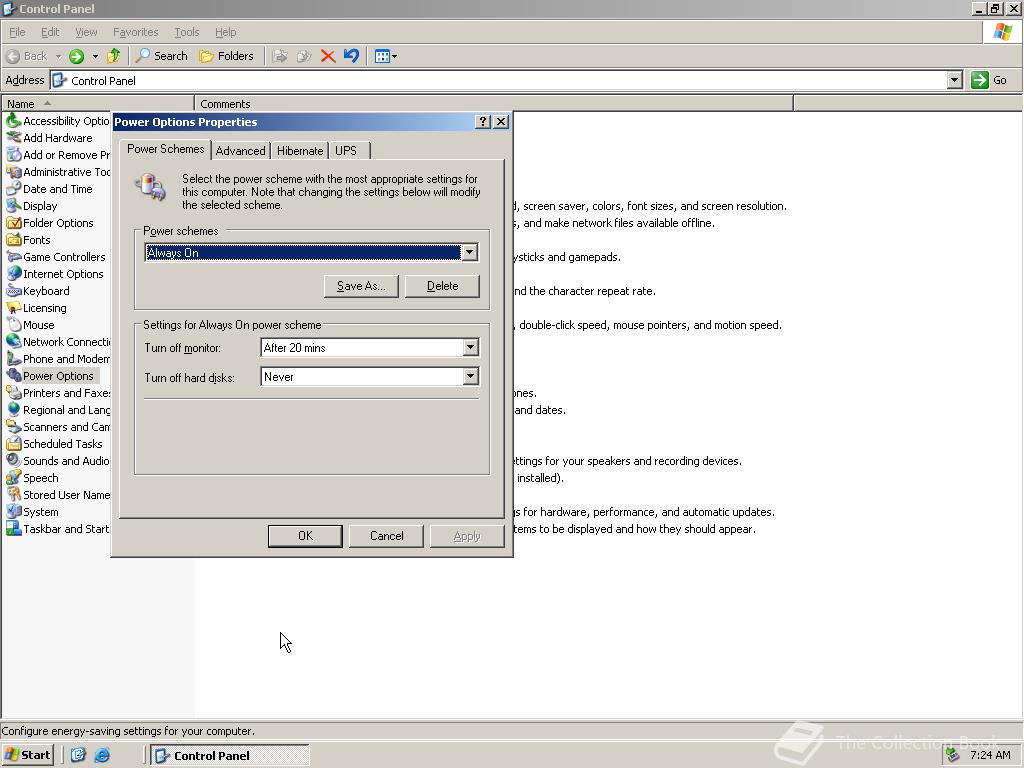Image resolution: width=1024 pixels, height=768 pixels.
Task: Select the System icon
Action: point(14,511)
